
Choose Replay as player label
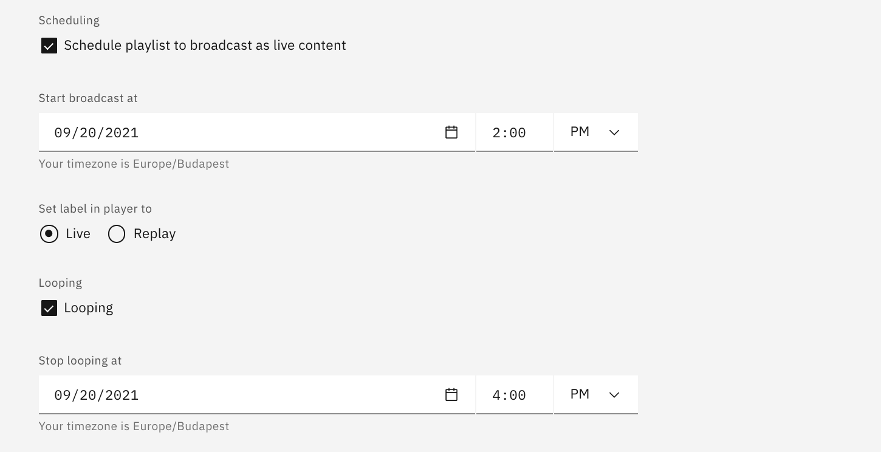(x=116, y=234)
